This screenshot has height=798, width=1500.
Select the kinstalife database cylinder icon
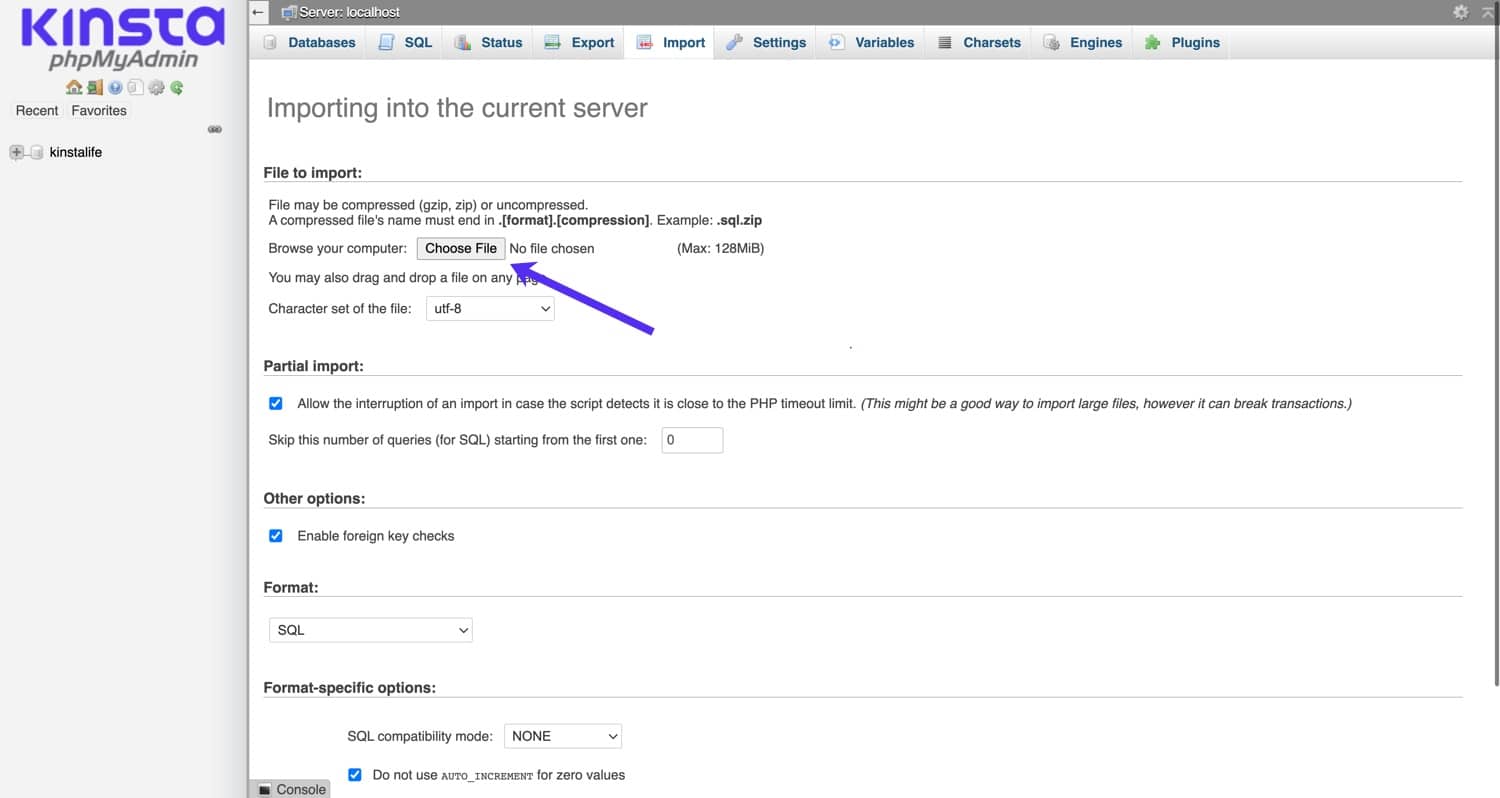[37, 152]
